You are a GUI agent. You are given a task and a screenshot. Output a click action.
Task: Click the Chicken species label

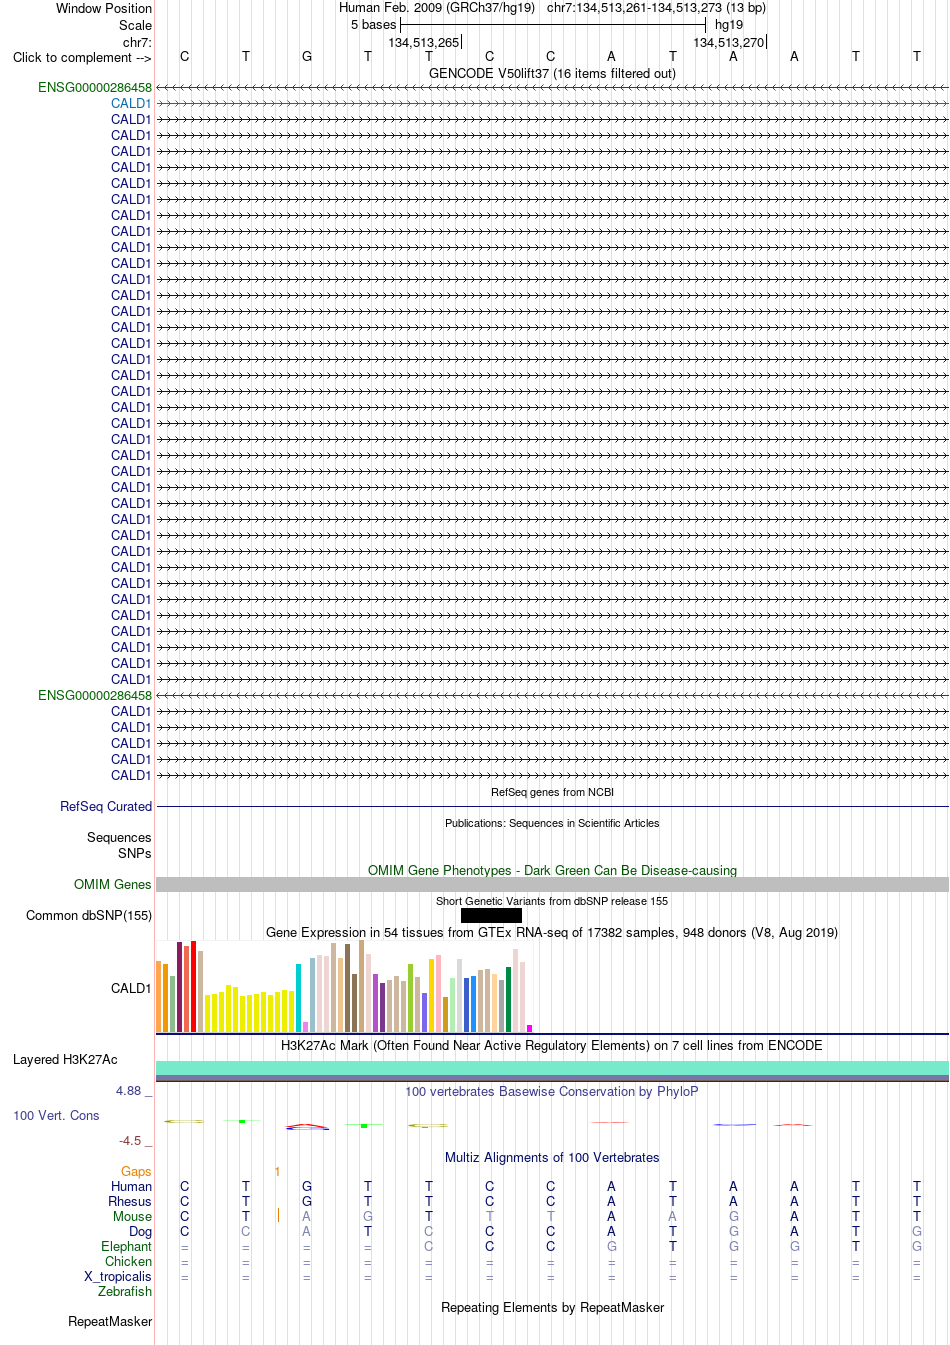pos(128,1261)
